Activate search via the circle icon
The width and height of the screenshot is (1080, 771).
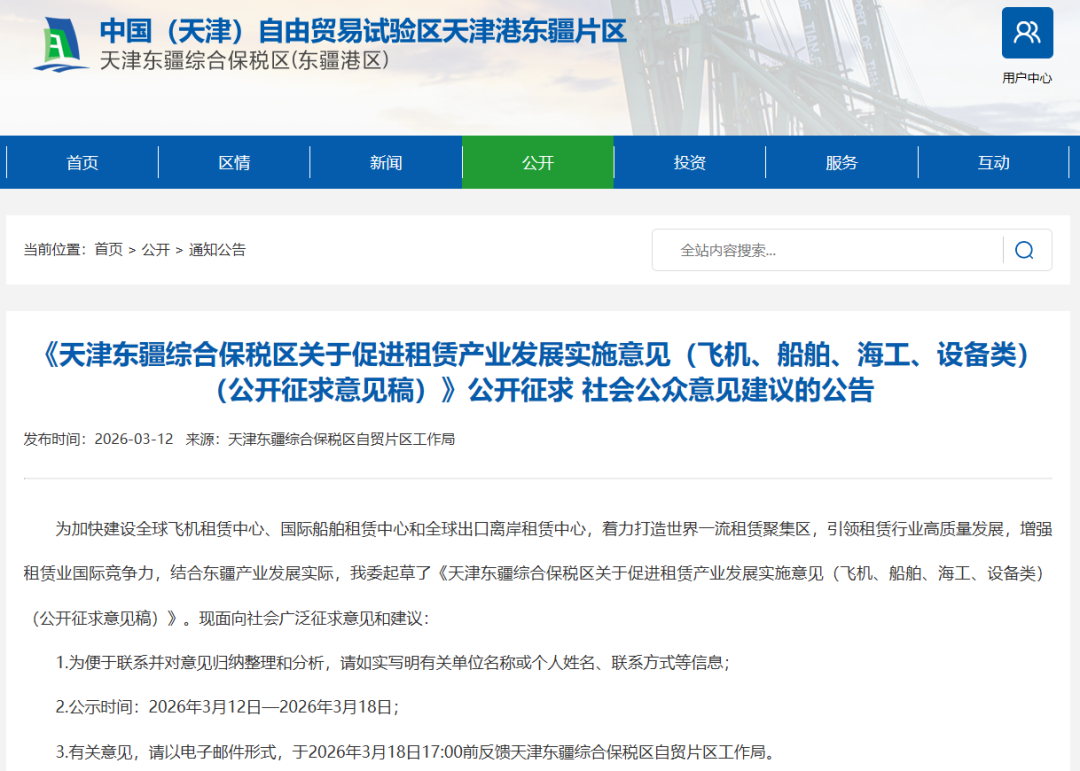(1024, 250)
